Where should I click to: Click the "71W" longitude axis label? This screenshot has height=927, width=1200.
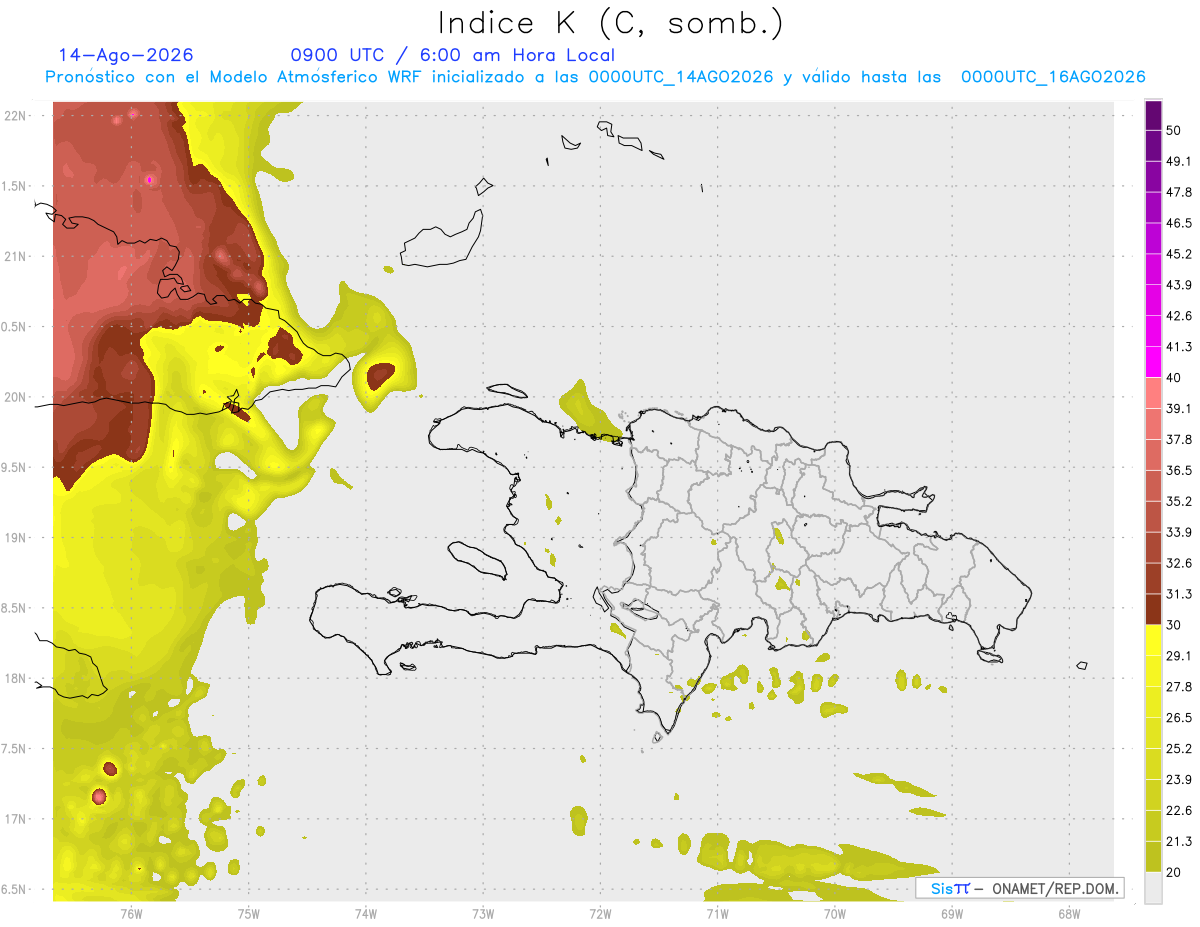point(717,913)
